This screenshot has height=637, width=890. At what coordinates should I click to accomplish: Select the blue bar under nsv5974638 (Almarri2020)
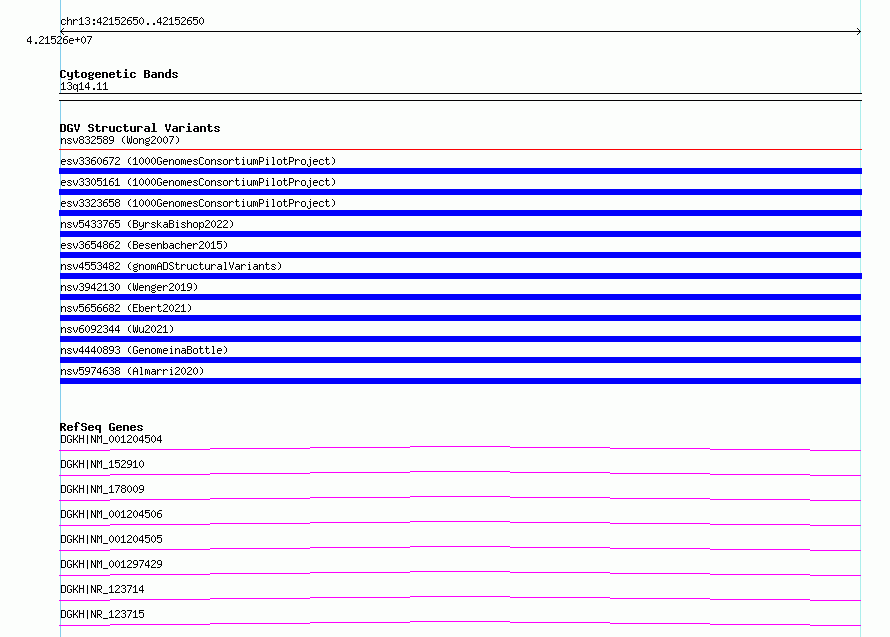click(x=460, y=381)
